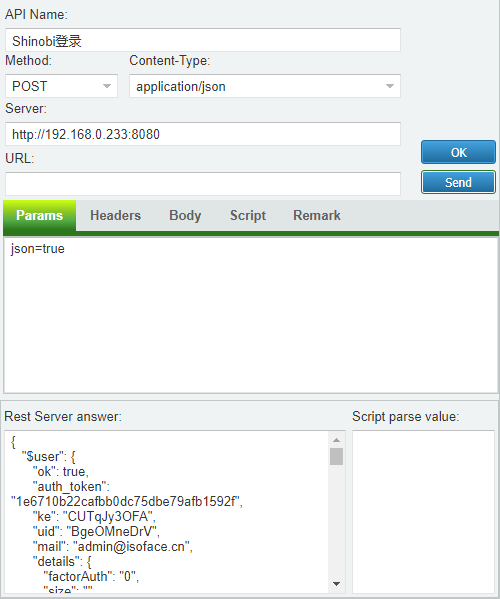Focus the API Name input field
500x599 pixels.
click(x=203, y=40)
